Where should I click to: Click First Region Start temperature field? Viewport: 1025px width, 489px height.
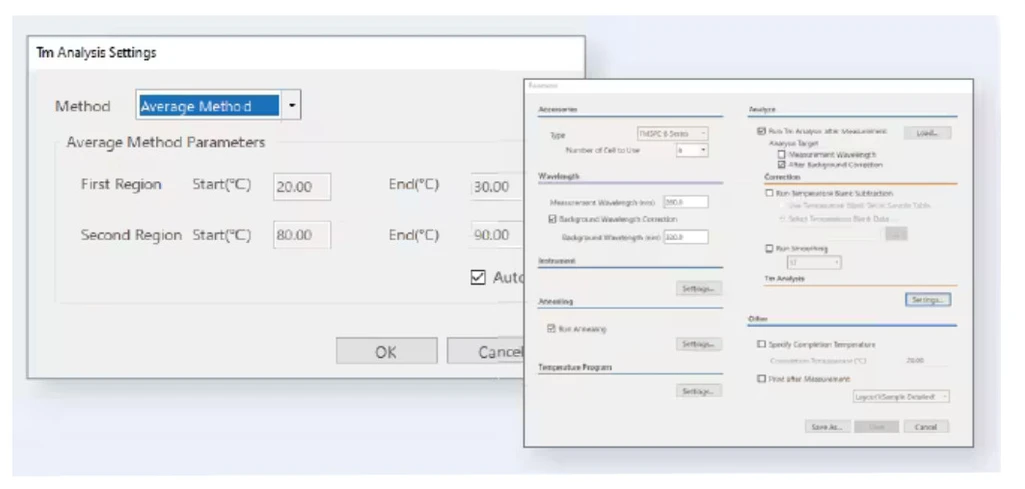point(301,187)
